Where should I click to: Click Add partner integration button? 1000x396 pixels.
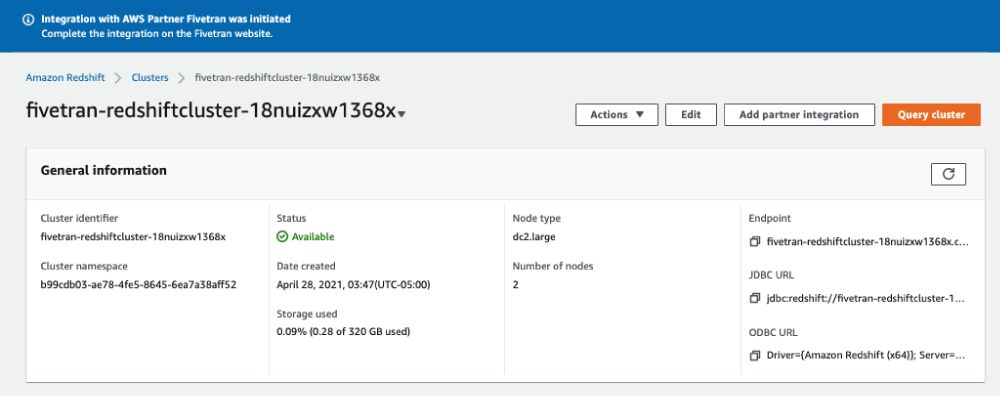[x=798, y=115]
